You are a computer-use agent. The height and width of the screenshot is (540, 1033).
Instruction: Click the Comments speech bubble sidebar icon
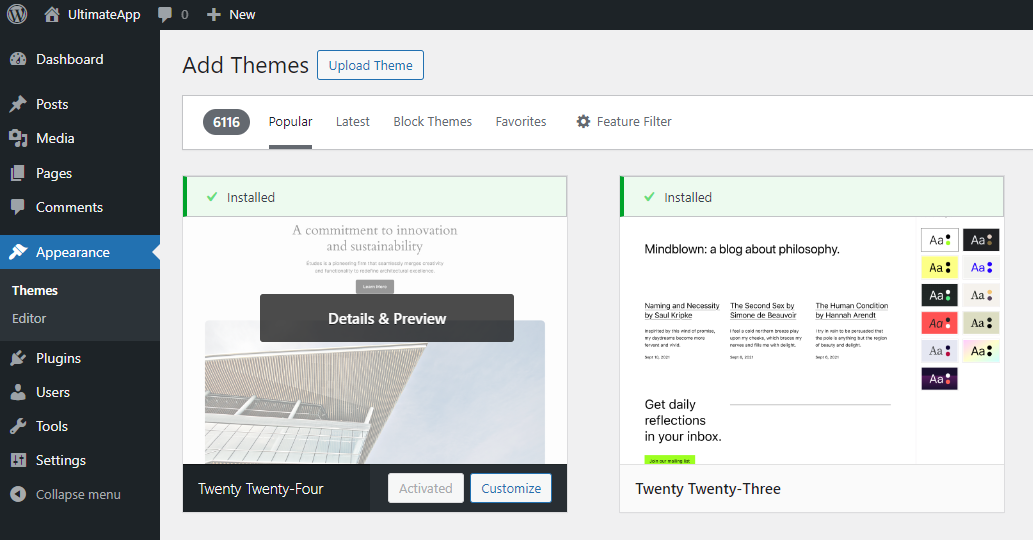point(18,207)
